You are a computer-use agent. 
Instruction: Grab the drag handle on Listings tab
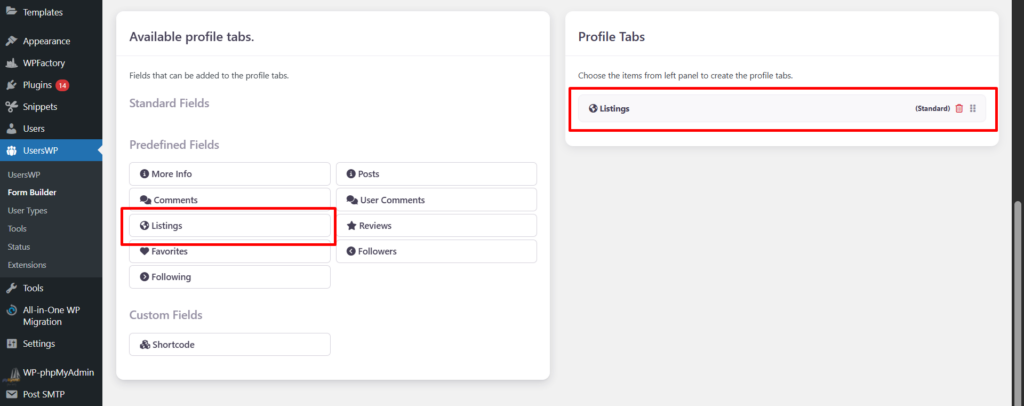[972, 108]
